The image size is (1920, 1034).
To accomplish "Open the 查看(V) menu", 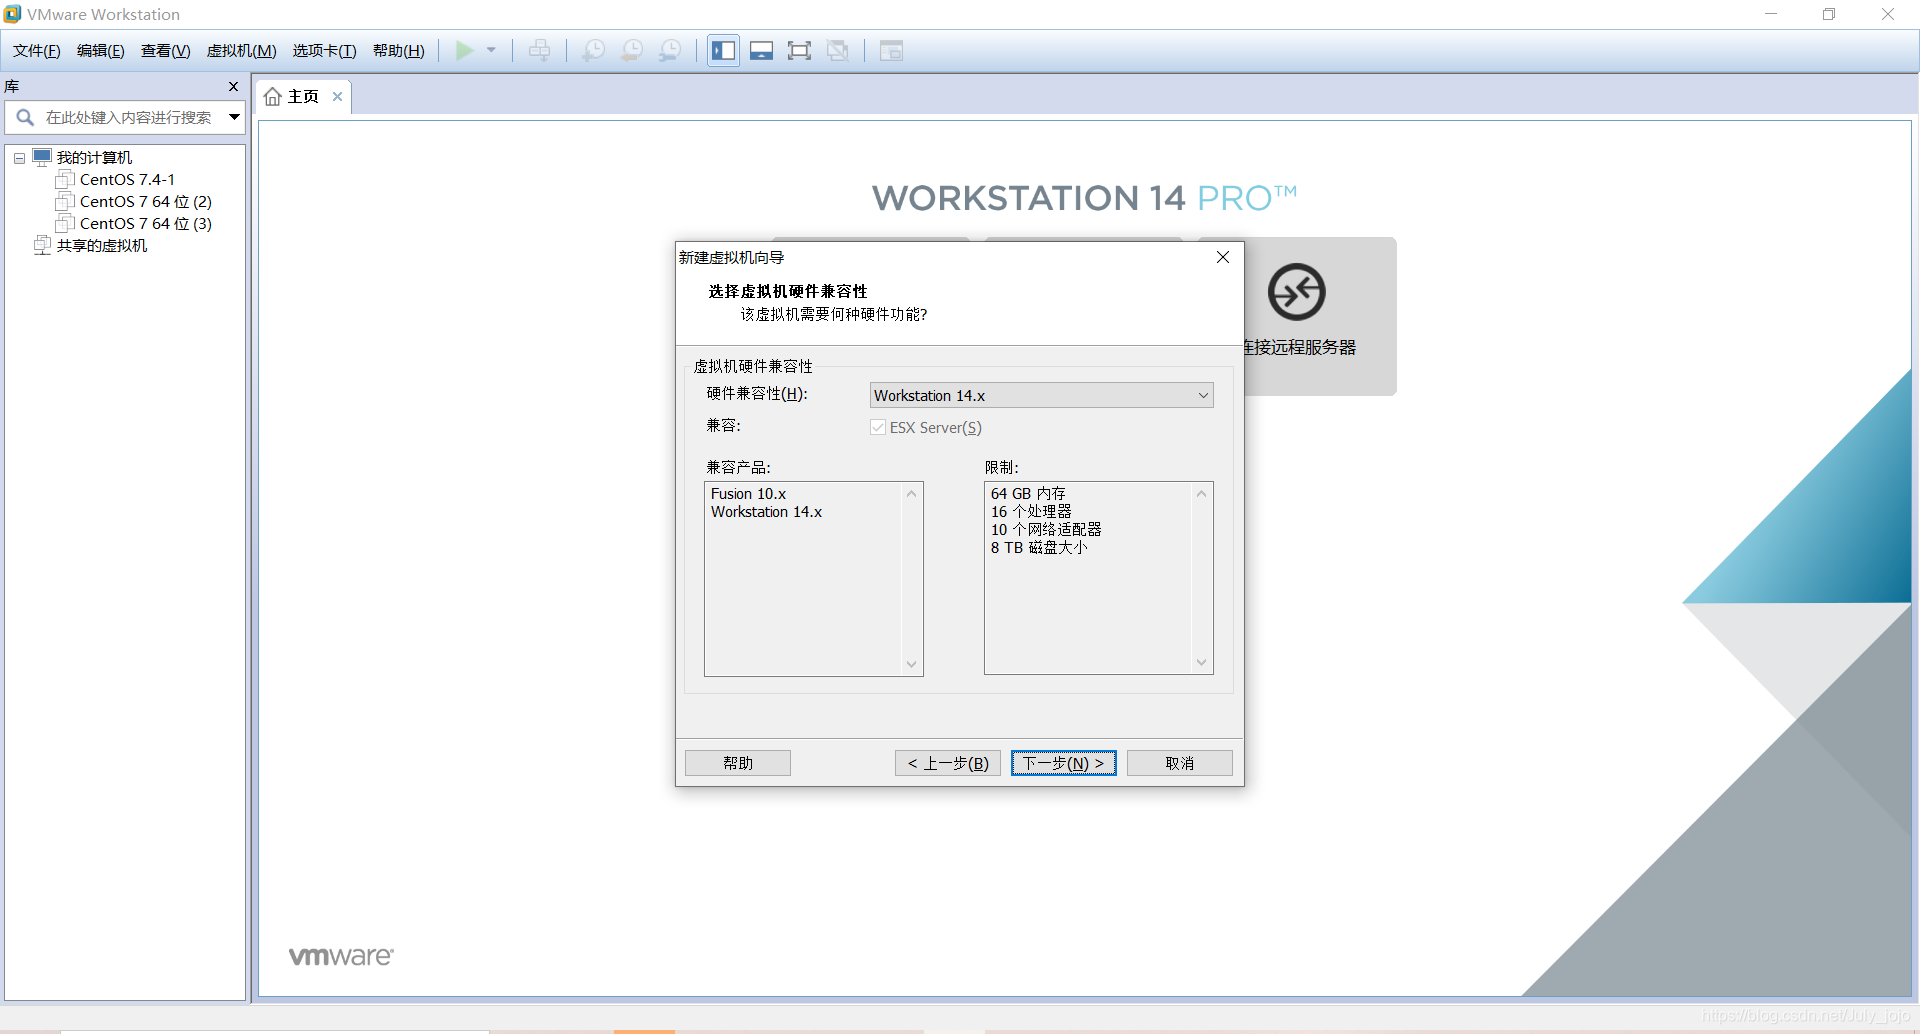I will 165,51.
